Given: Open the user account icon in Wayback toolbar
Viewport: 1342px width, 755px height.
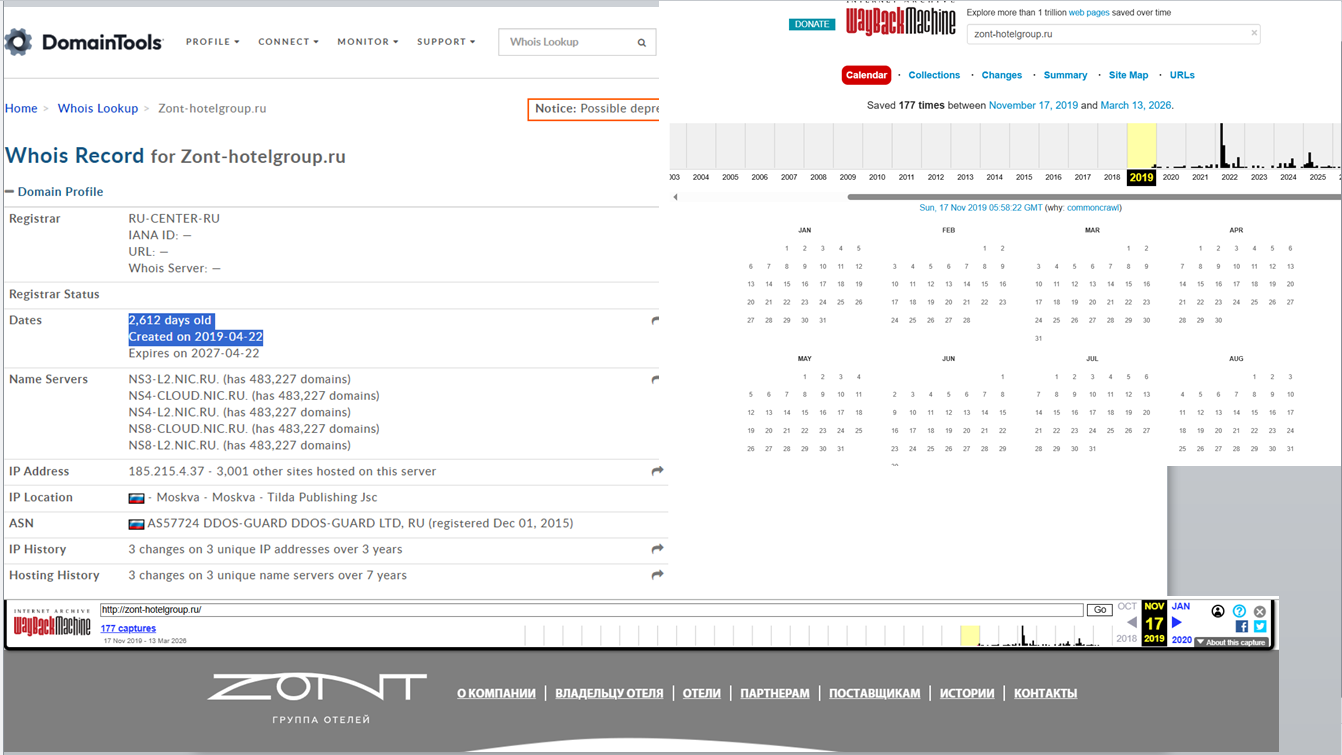Looking at the screenshot, I should pos(1218,611).
